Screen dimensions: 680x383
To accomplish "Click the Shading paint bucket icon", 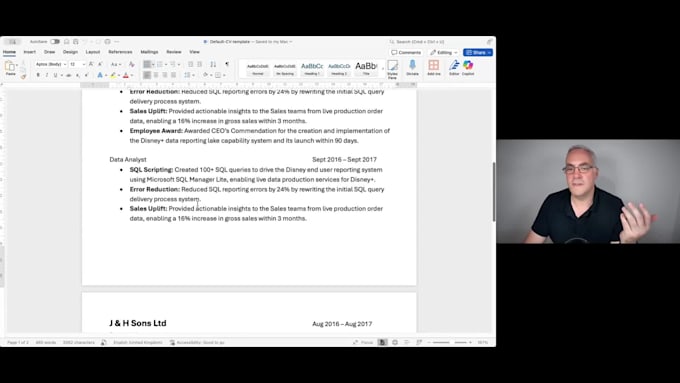I will click(x=205, y=75).
